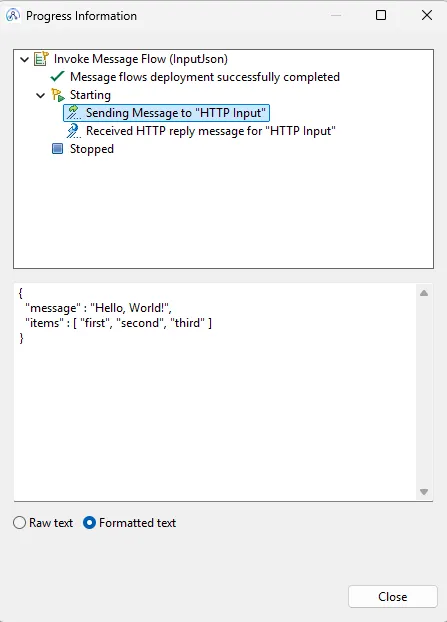The height and width of the screenshot is (622, 447).
Task: Click the Close button
Action: tap(393, 597)
